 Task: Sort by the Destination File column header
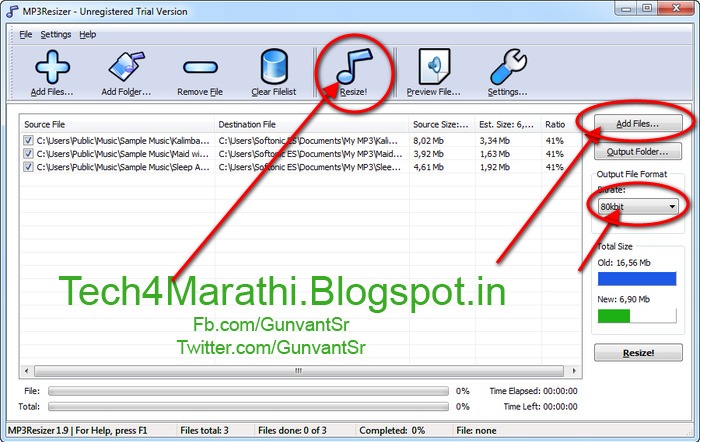tap(312, 124)
